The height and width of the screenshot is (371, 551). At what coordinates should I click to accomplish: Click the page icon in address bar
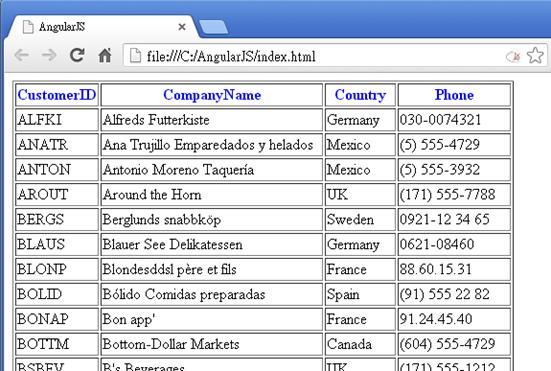tap(135, 56)
